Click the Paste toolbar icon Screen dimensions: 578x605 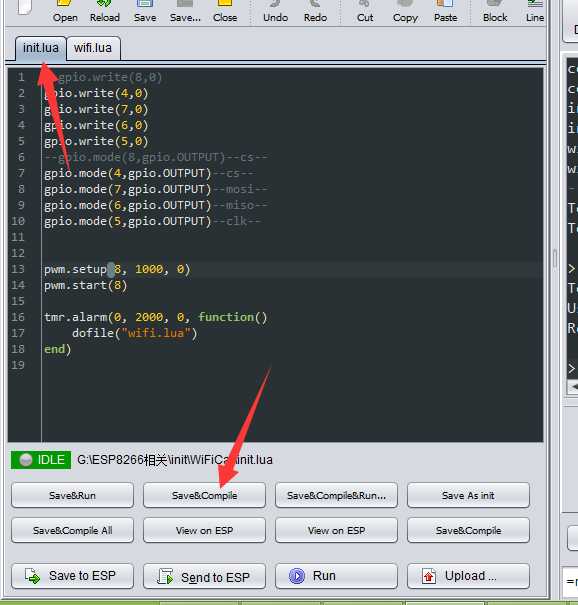point(445,12)
